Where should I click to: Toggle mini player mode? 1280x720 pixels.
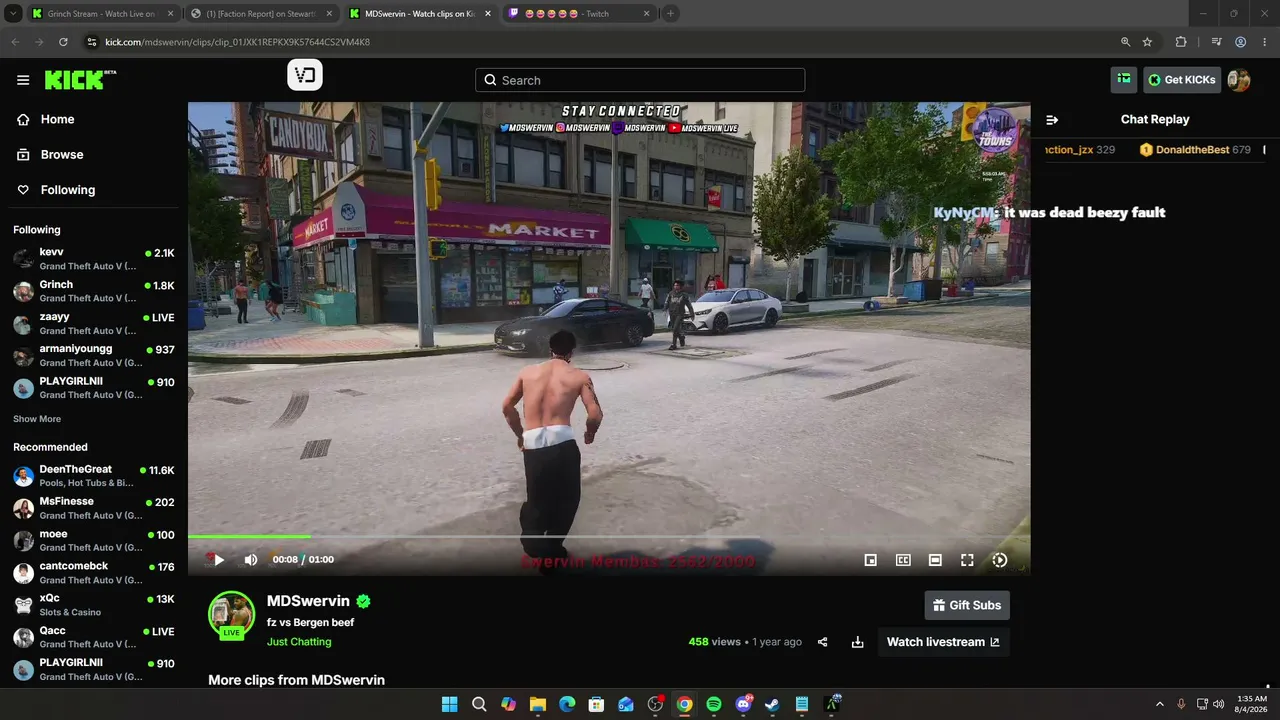pyautogui.click(x=871, y=560)
